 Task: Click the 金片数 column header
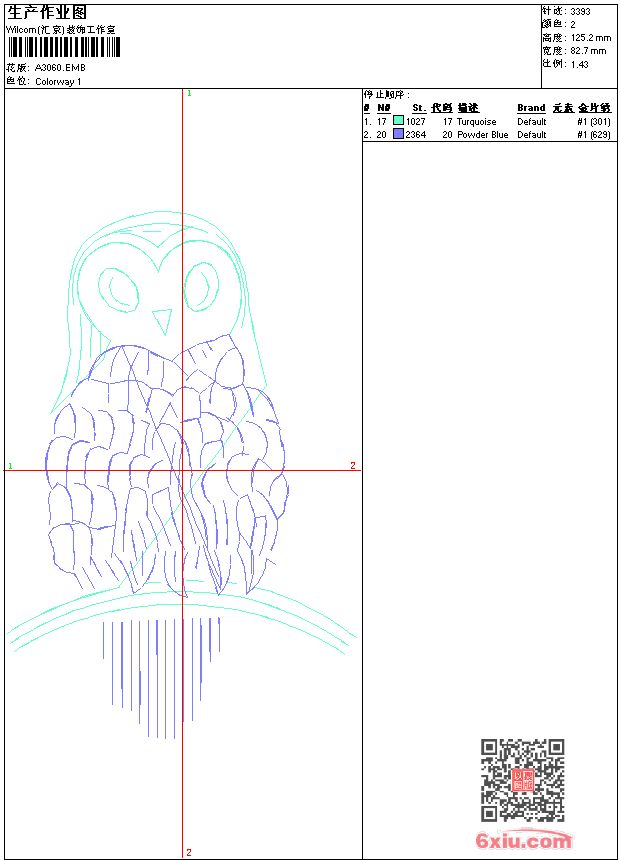pos(594,108)
